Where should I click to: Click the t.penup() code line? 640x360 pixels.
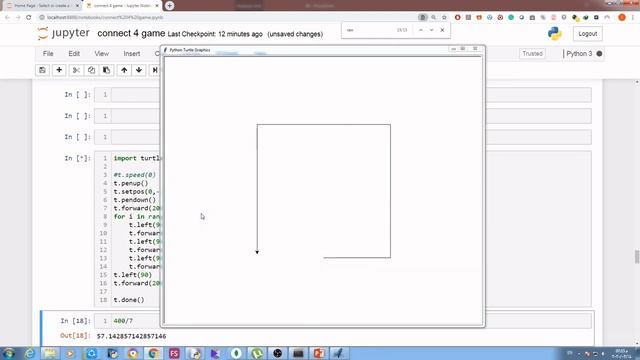[131, 183]
